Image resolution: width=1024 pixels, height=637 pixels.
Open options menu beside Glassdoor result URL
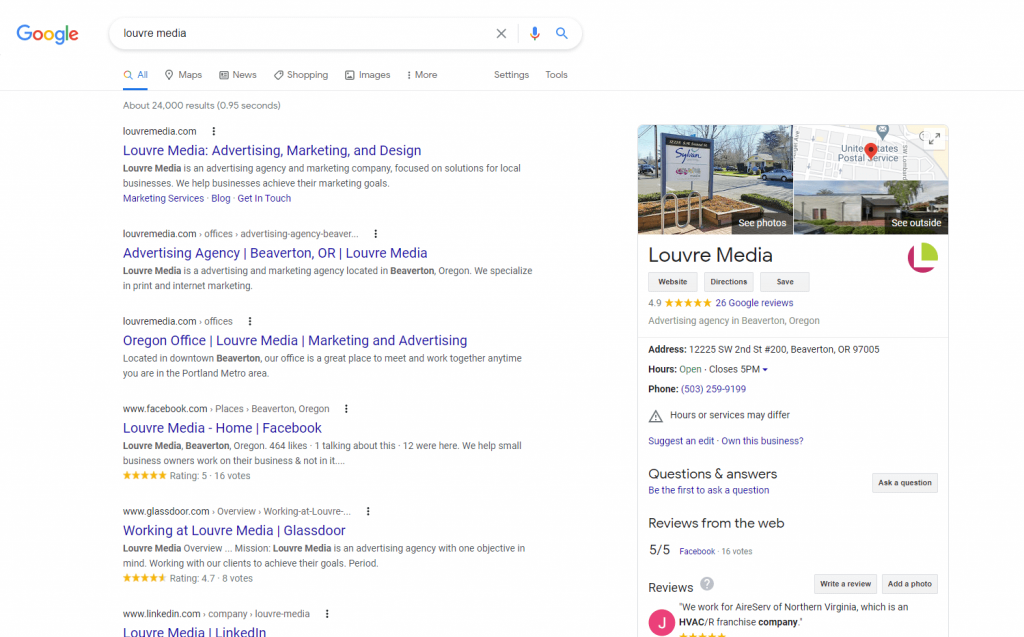[x=368, y=512]
